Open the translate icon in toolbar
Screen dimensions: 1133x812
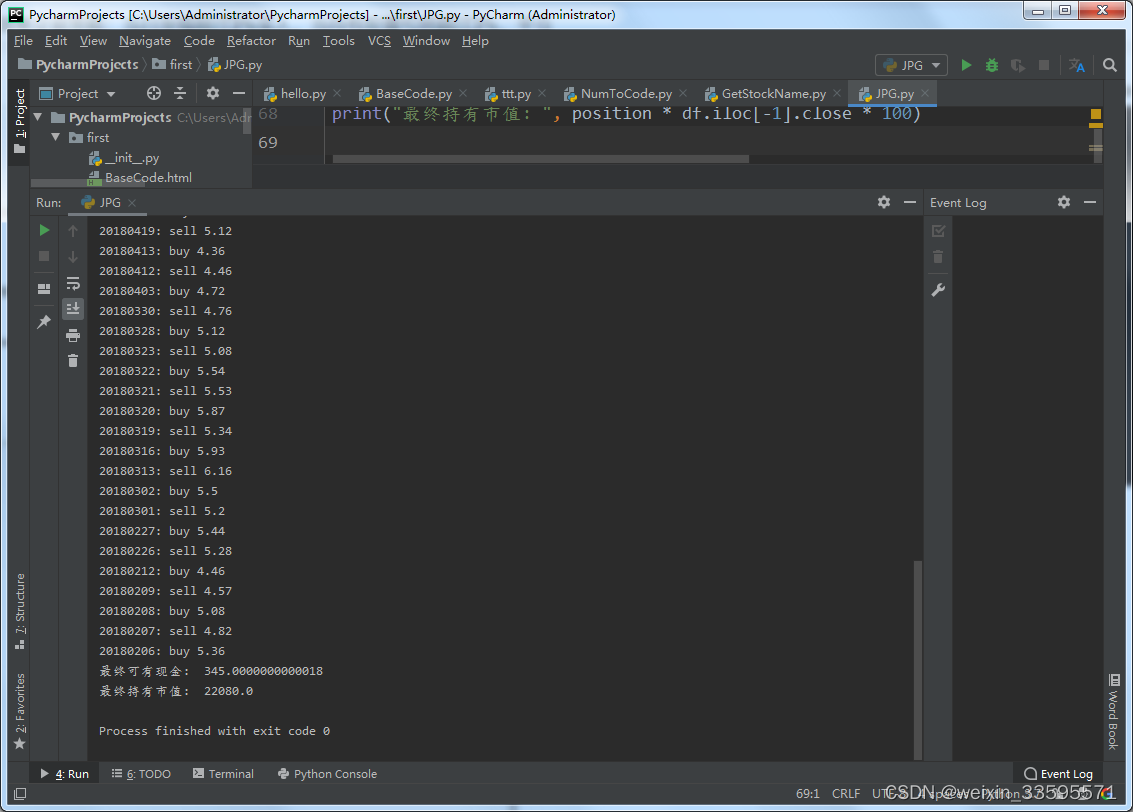[x=1077, y=65]
